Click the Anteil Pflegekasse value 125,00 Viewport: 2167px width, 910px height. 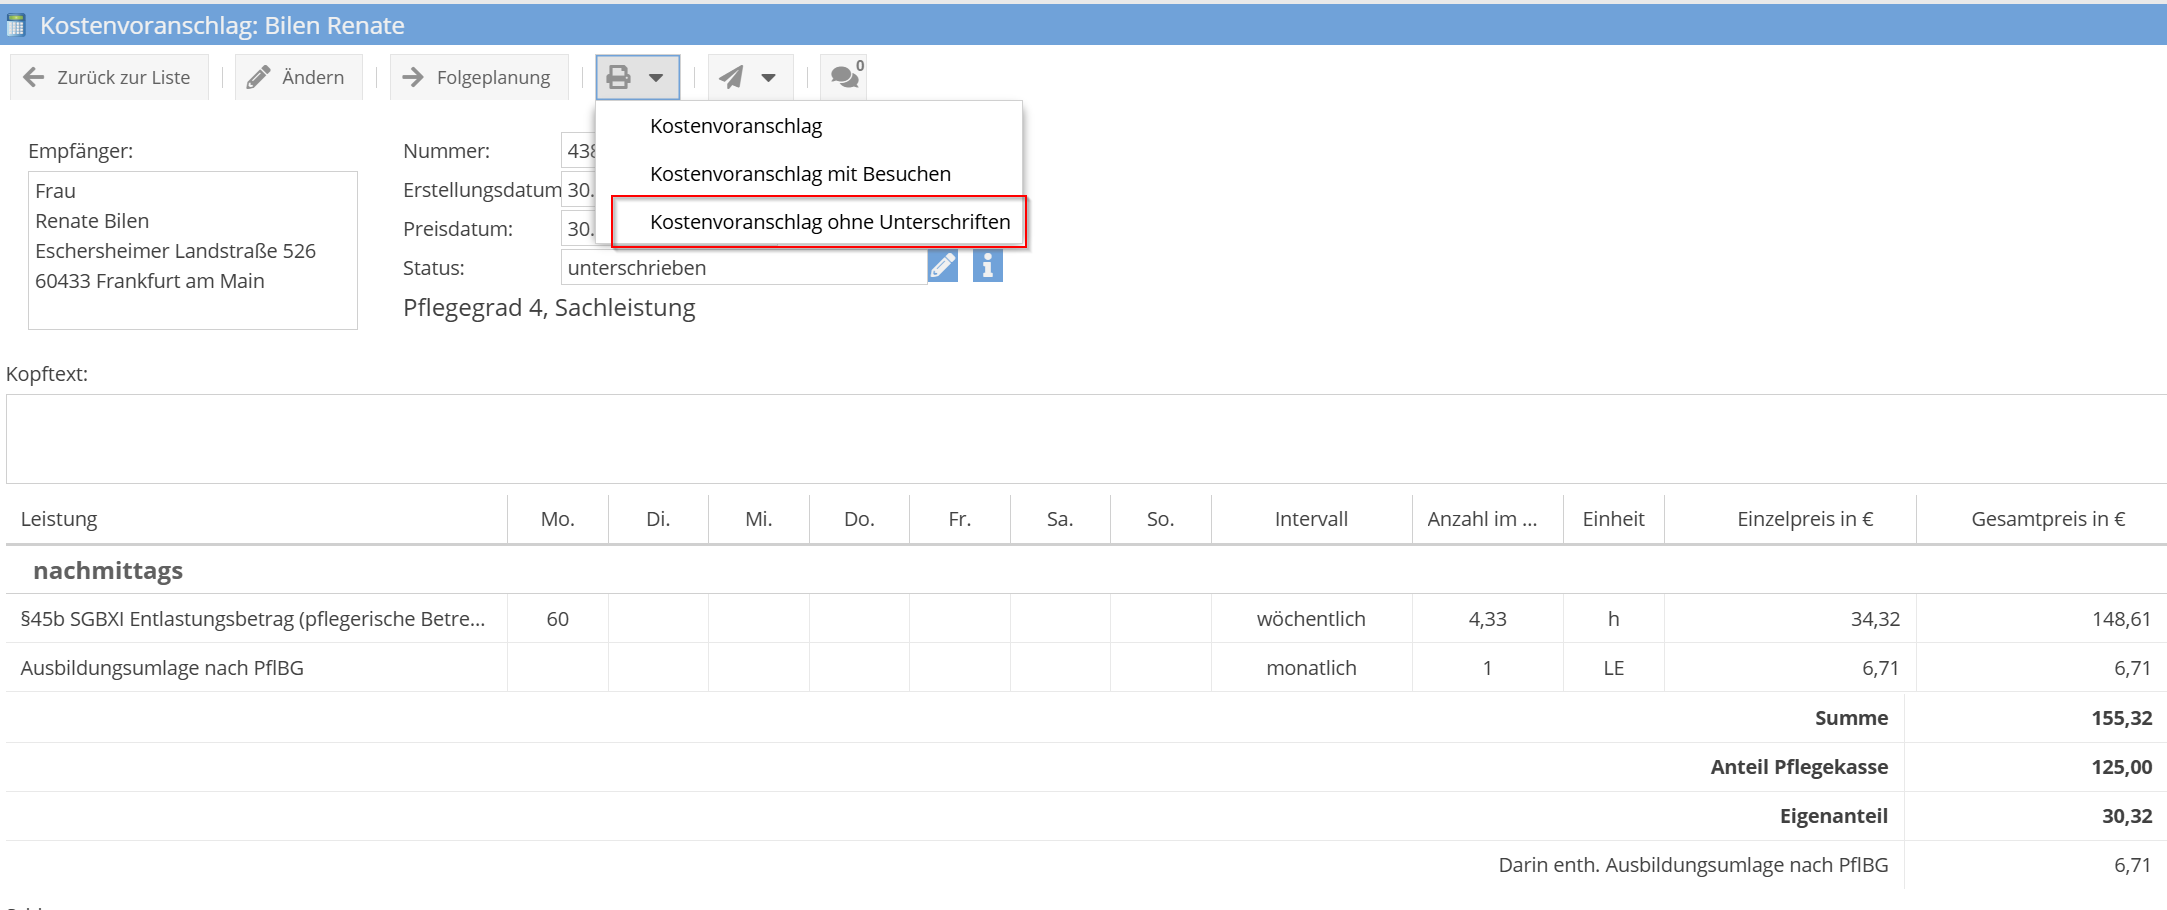[x=2121, y=767]
